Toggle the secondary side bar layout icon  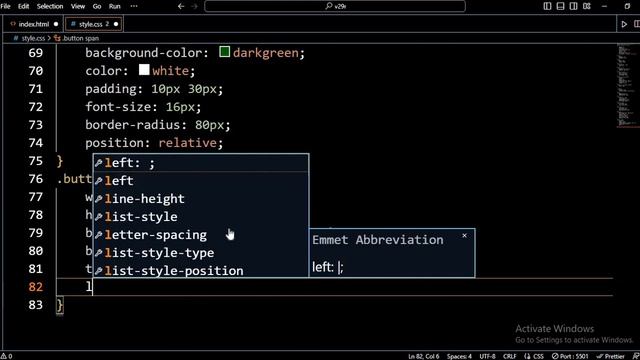pos(573,6)
